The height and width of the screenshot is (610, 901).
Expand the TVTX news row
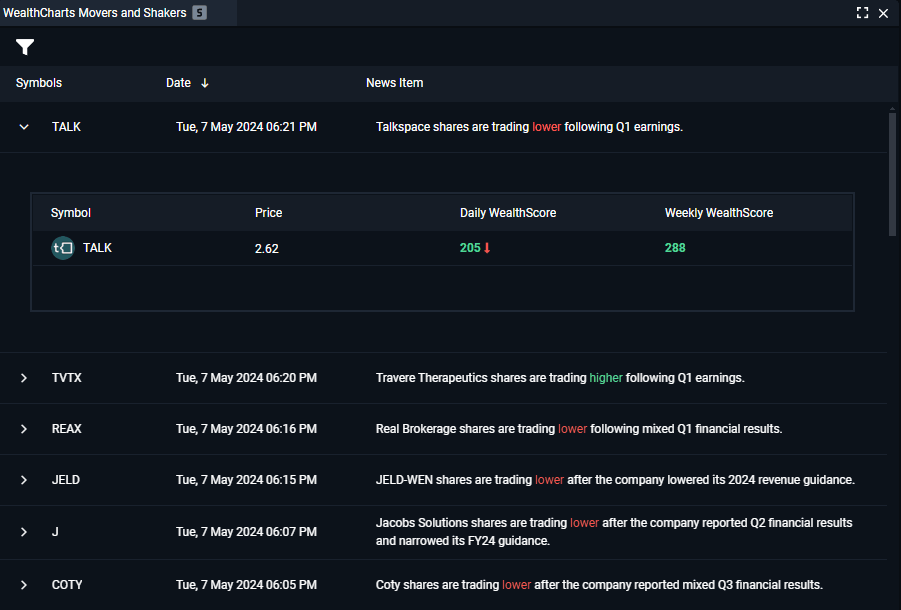coord(24,378)
